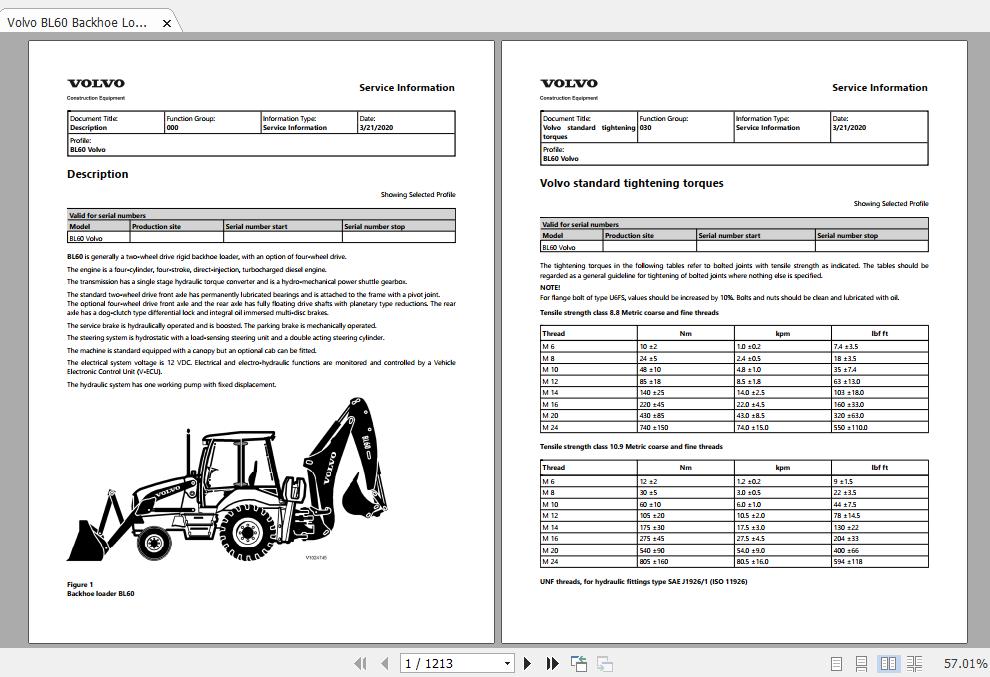This screenshot has height=677, width=990.
Task: Click the next view history icon
Action: pos(603,663)
